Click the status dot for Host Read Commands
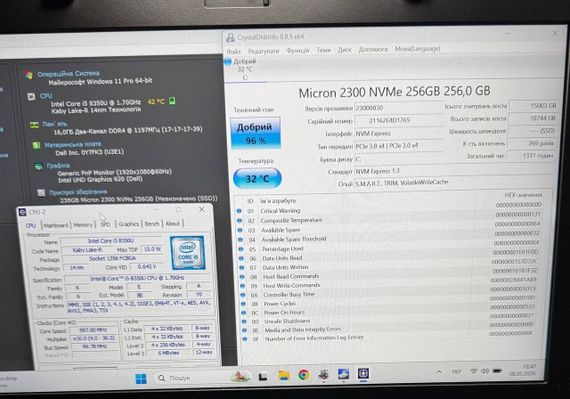Viewport: 570px width, 399px height. (242, 277)
